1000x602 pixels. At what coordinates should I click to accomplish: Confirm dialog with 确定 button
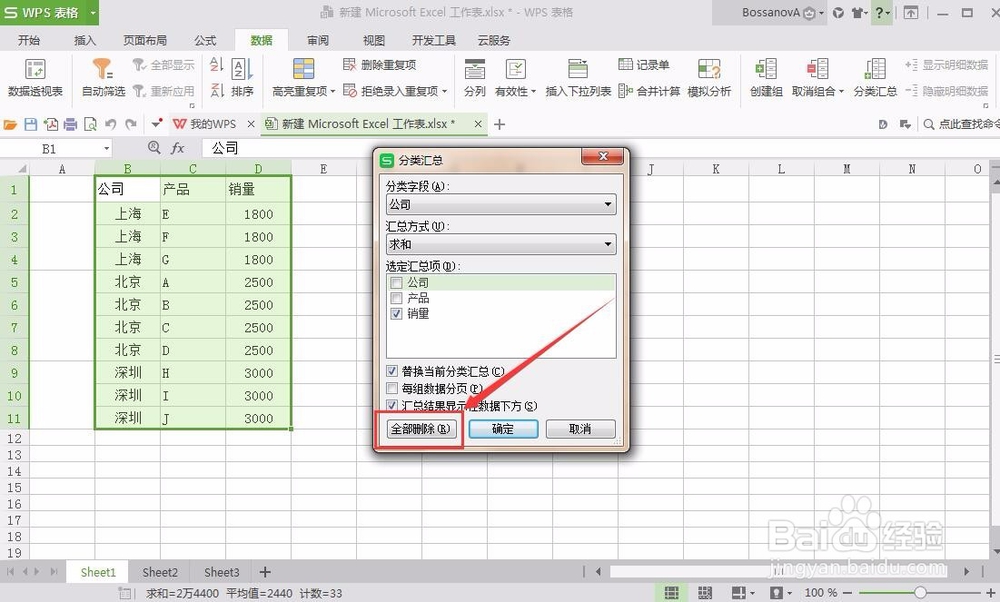pos(502,428)
